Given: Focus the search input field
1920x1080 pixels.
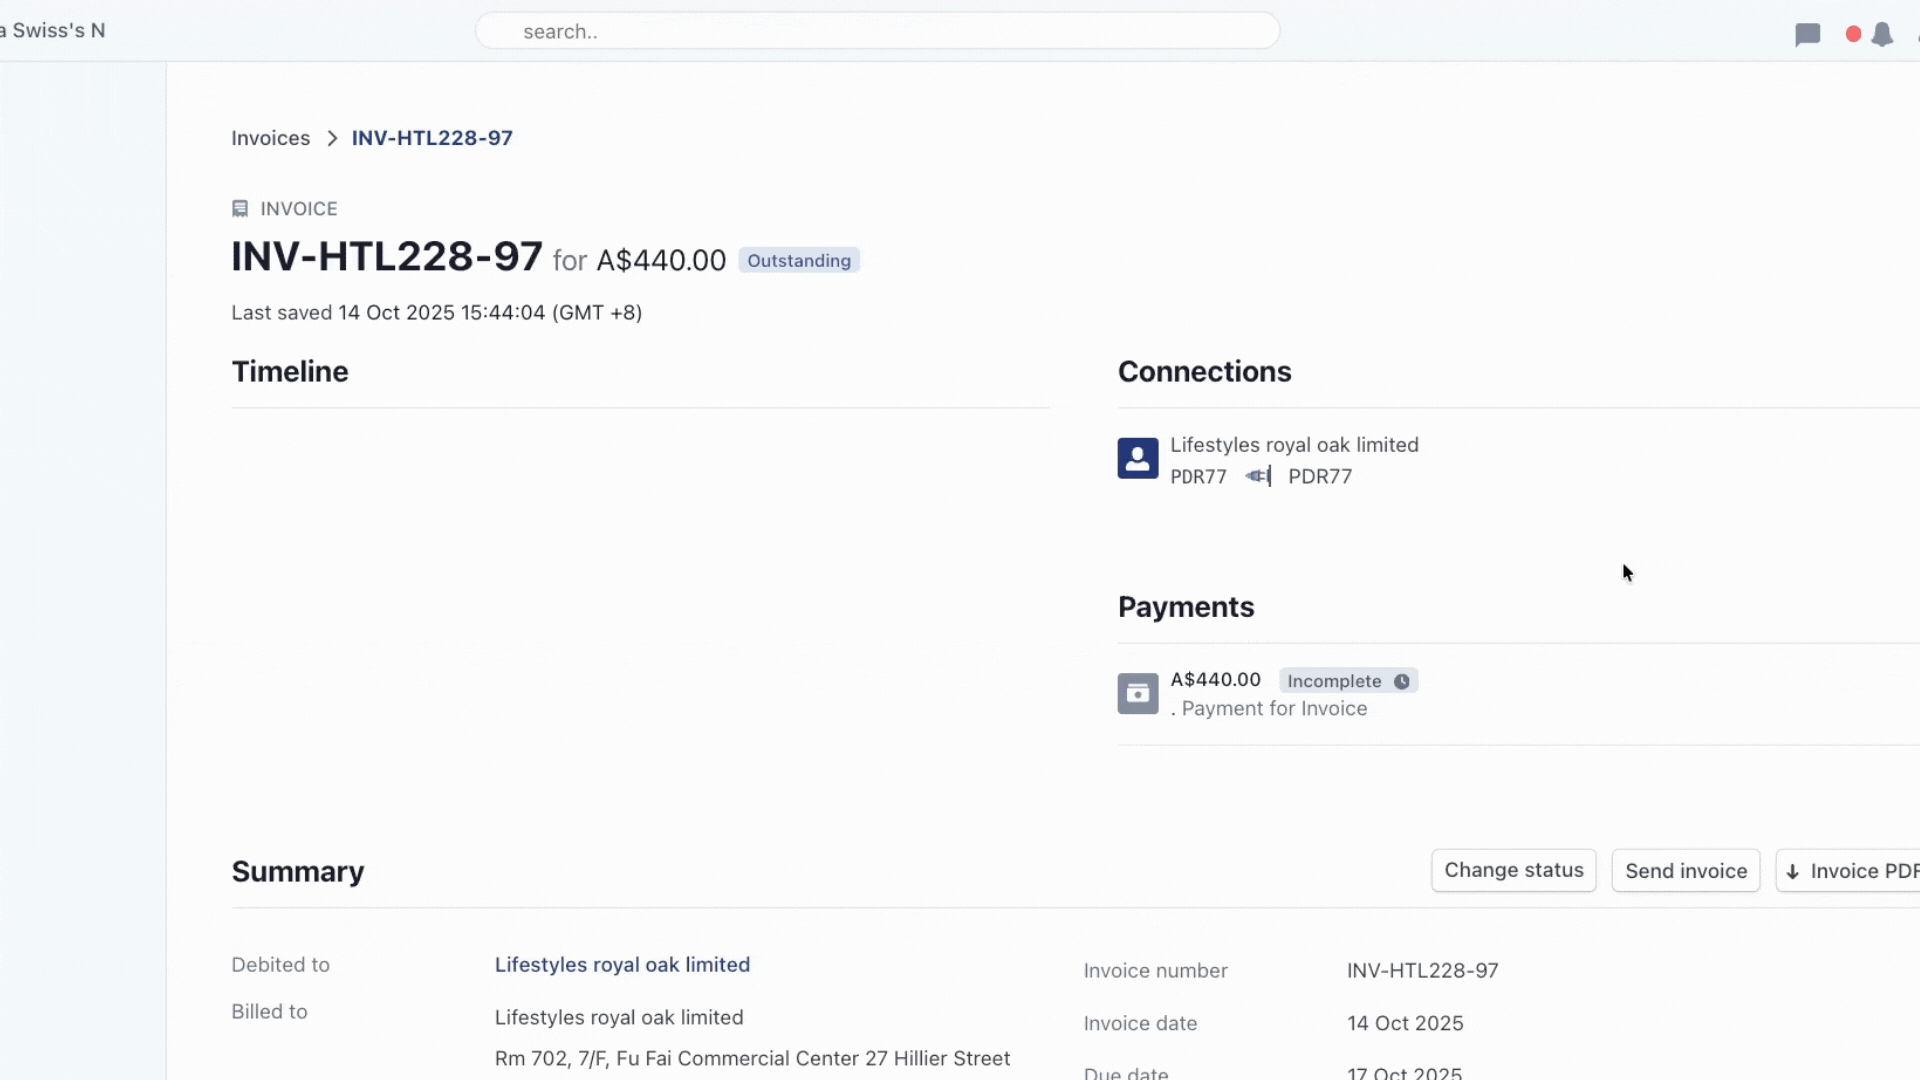Looking at the screenshot, I should 877,31.
